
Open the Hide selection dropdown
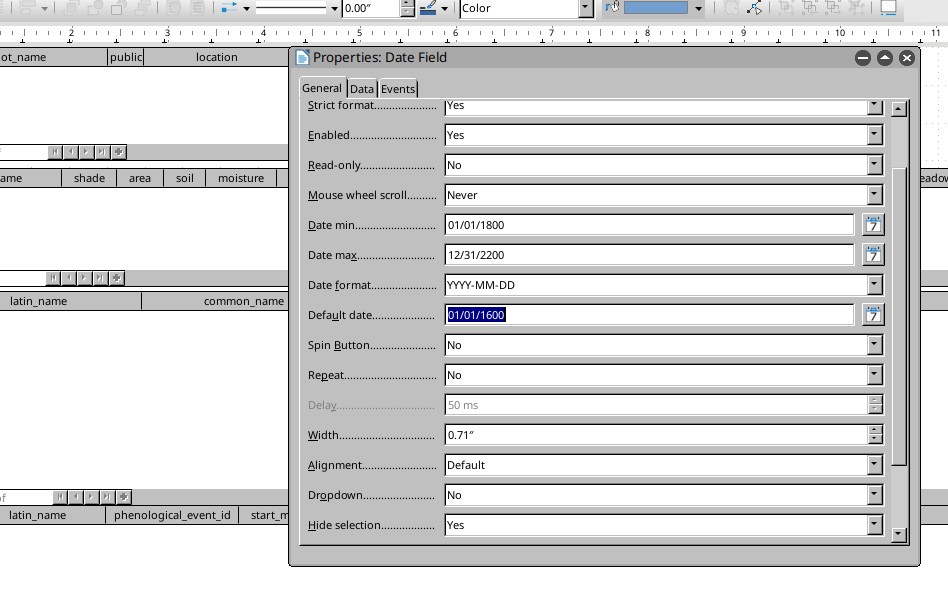(x=874, y=525)
